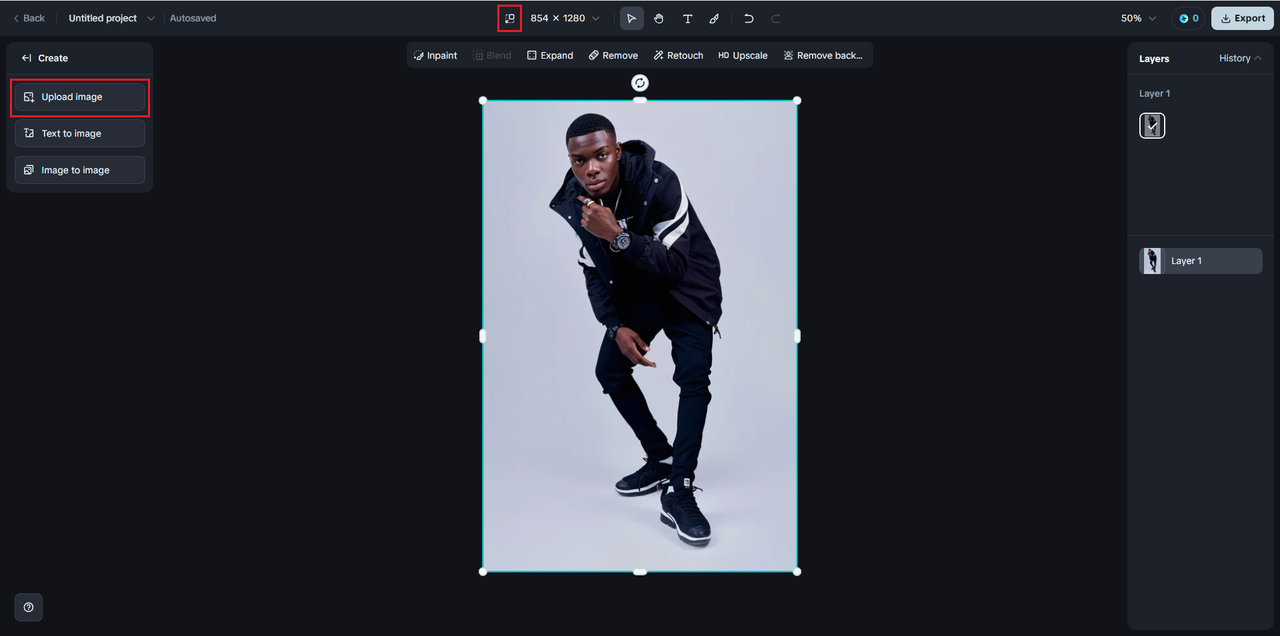This screenshot has width=1280, height=636.
Task: Click the Export button
Action: [x=1243, y=18]
